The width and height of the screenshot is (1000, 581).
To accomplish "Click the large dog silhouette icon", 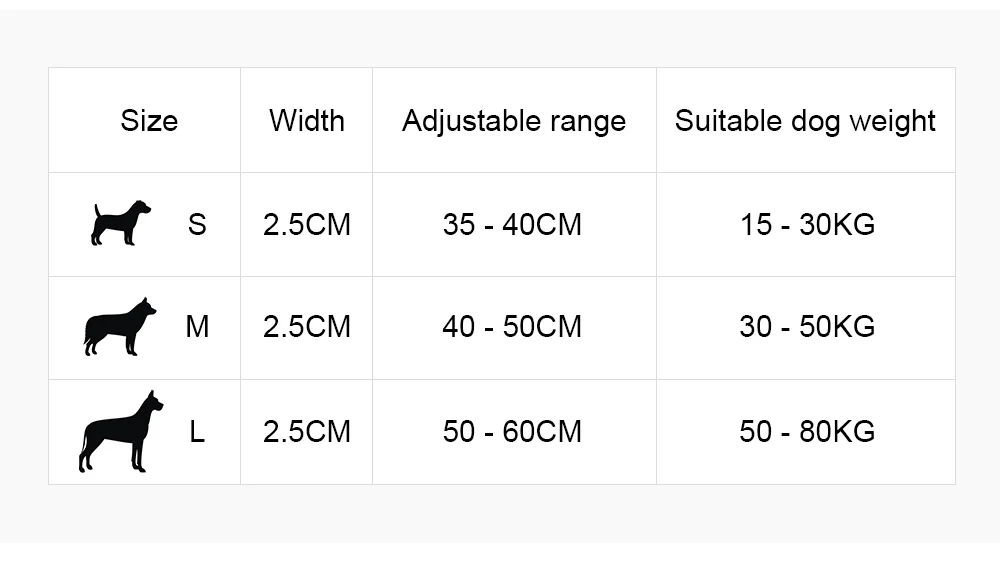I will coord(121,432).
